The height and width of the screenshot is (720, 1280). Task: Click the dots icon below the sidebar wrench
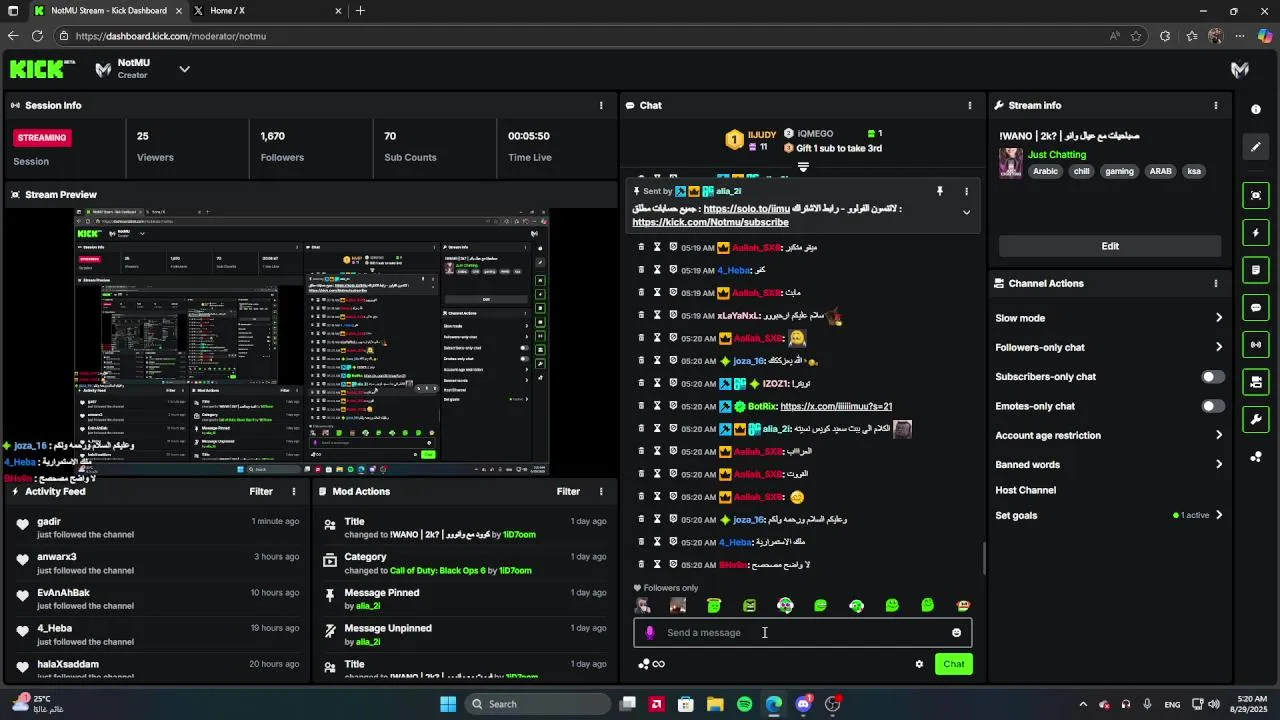1256,457
